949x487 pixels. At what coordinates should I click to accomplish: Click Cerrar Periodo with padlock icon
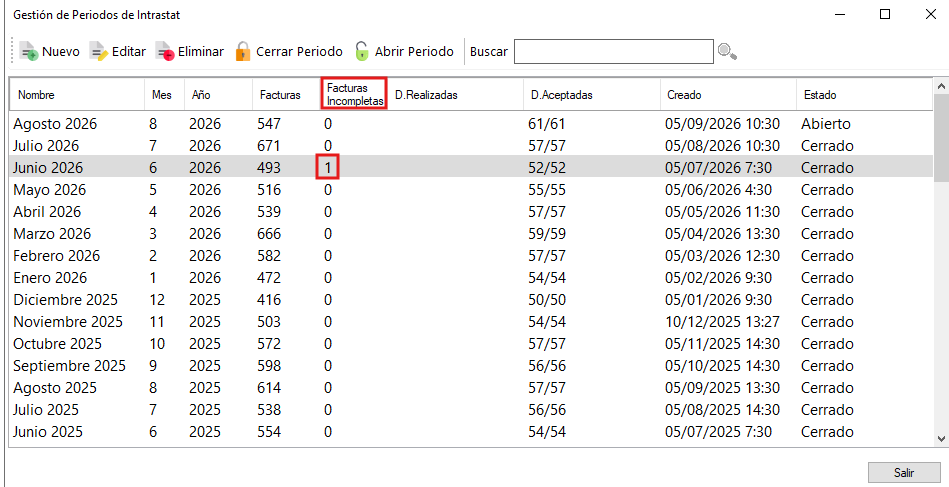point(289,51)
